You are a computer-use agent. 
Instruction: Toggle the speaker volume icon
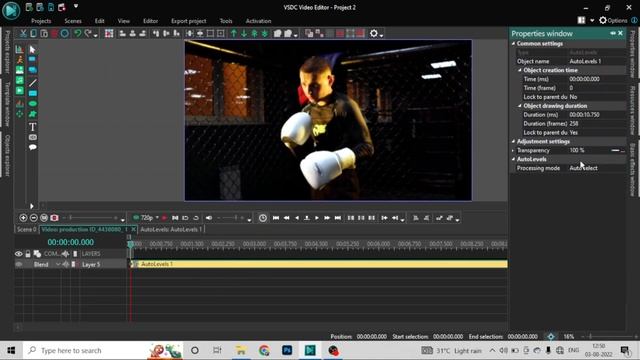(209, 218)
